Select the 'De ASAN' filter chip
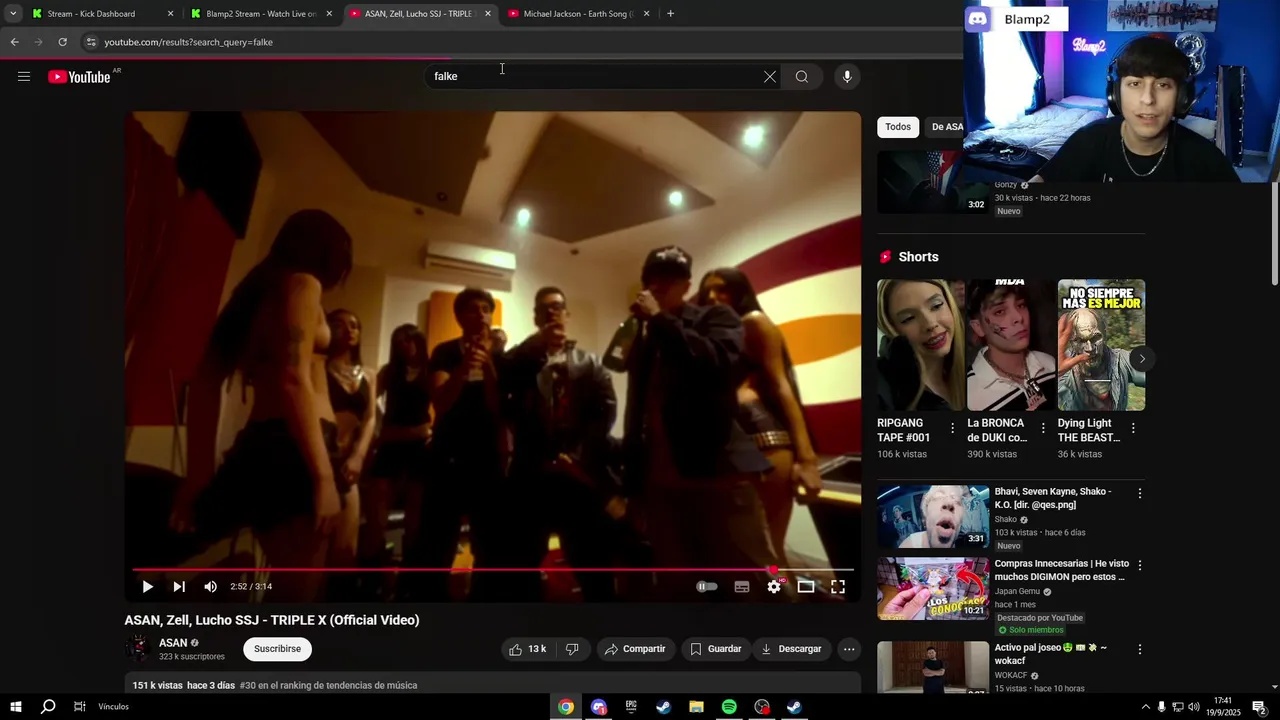This screenshot has height=720, width=1280. 946,127
